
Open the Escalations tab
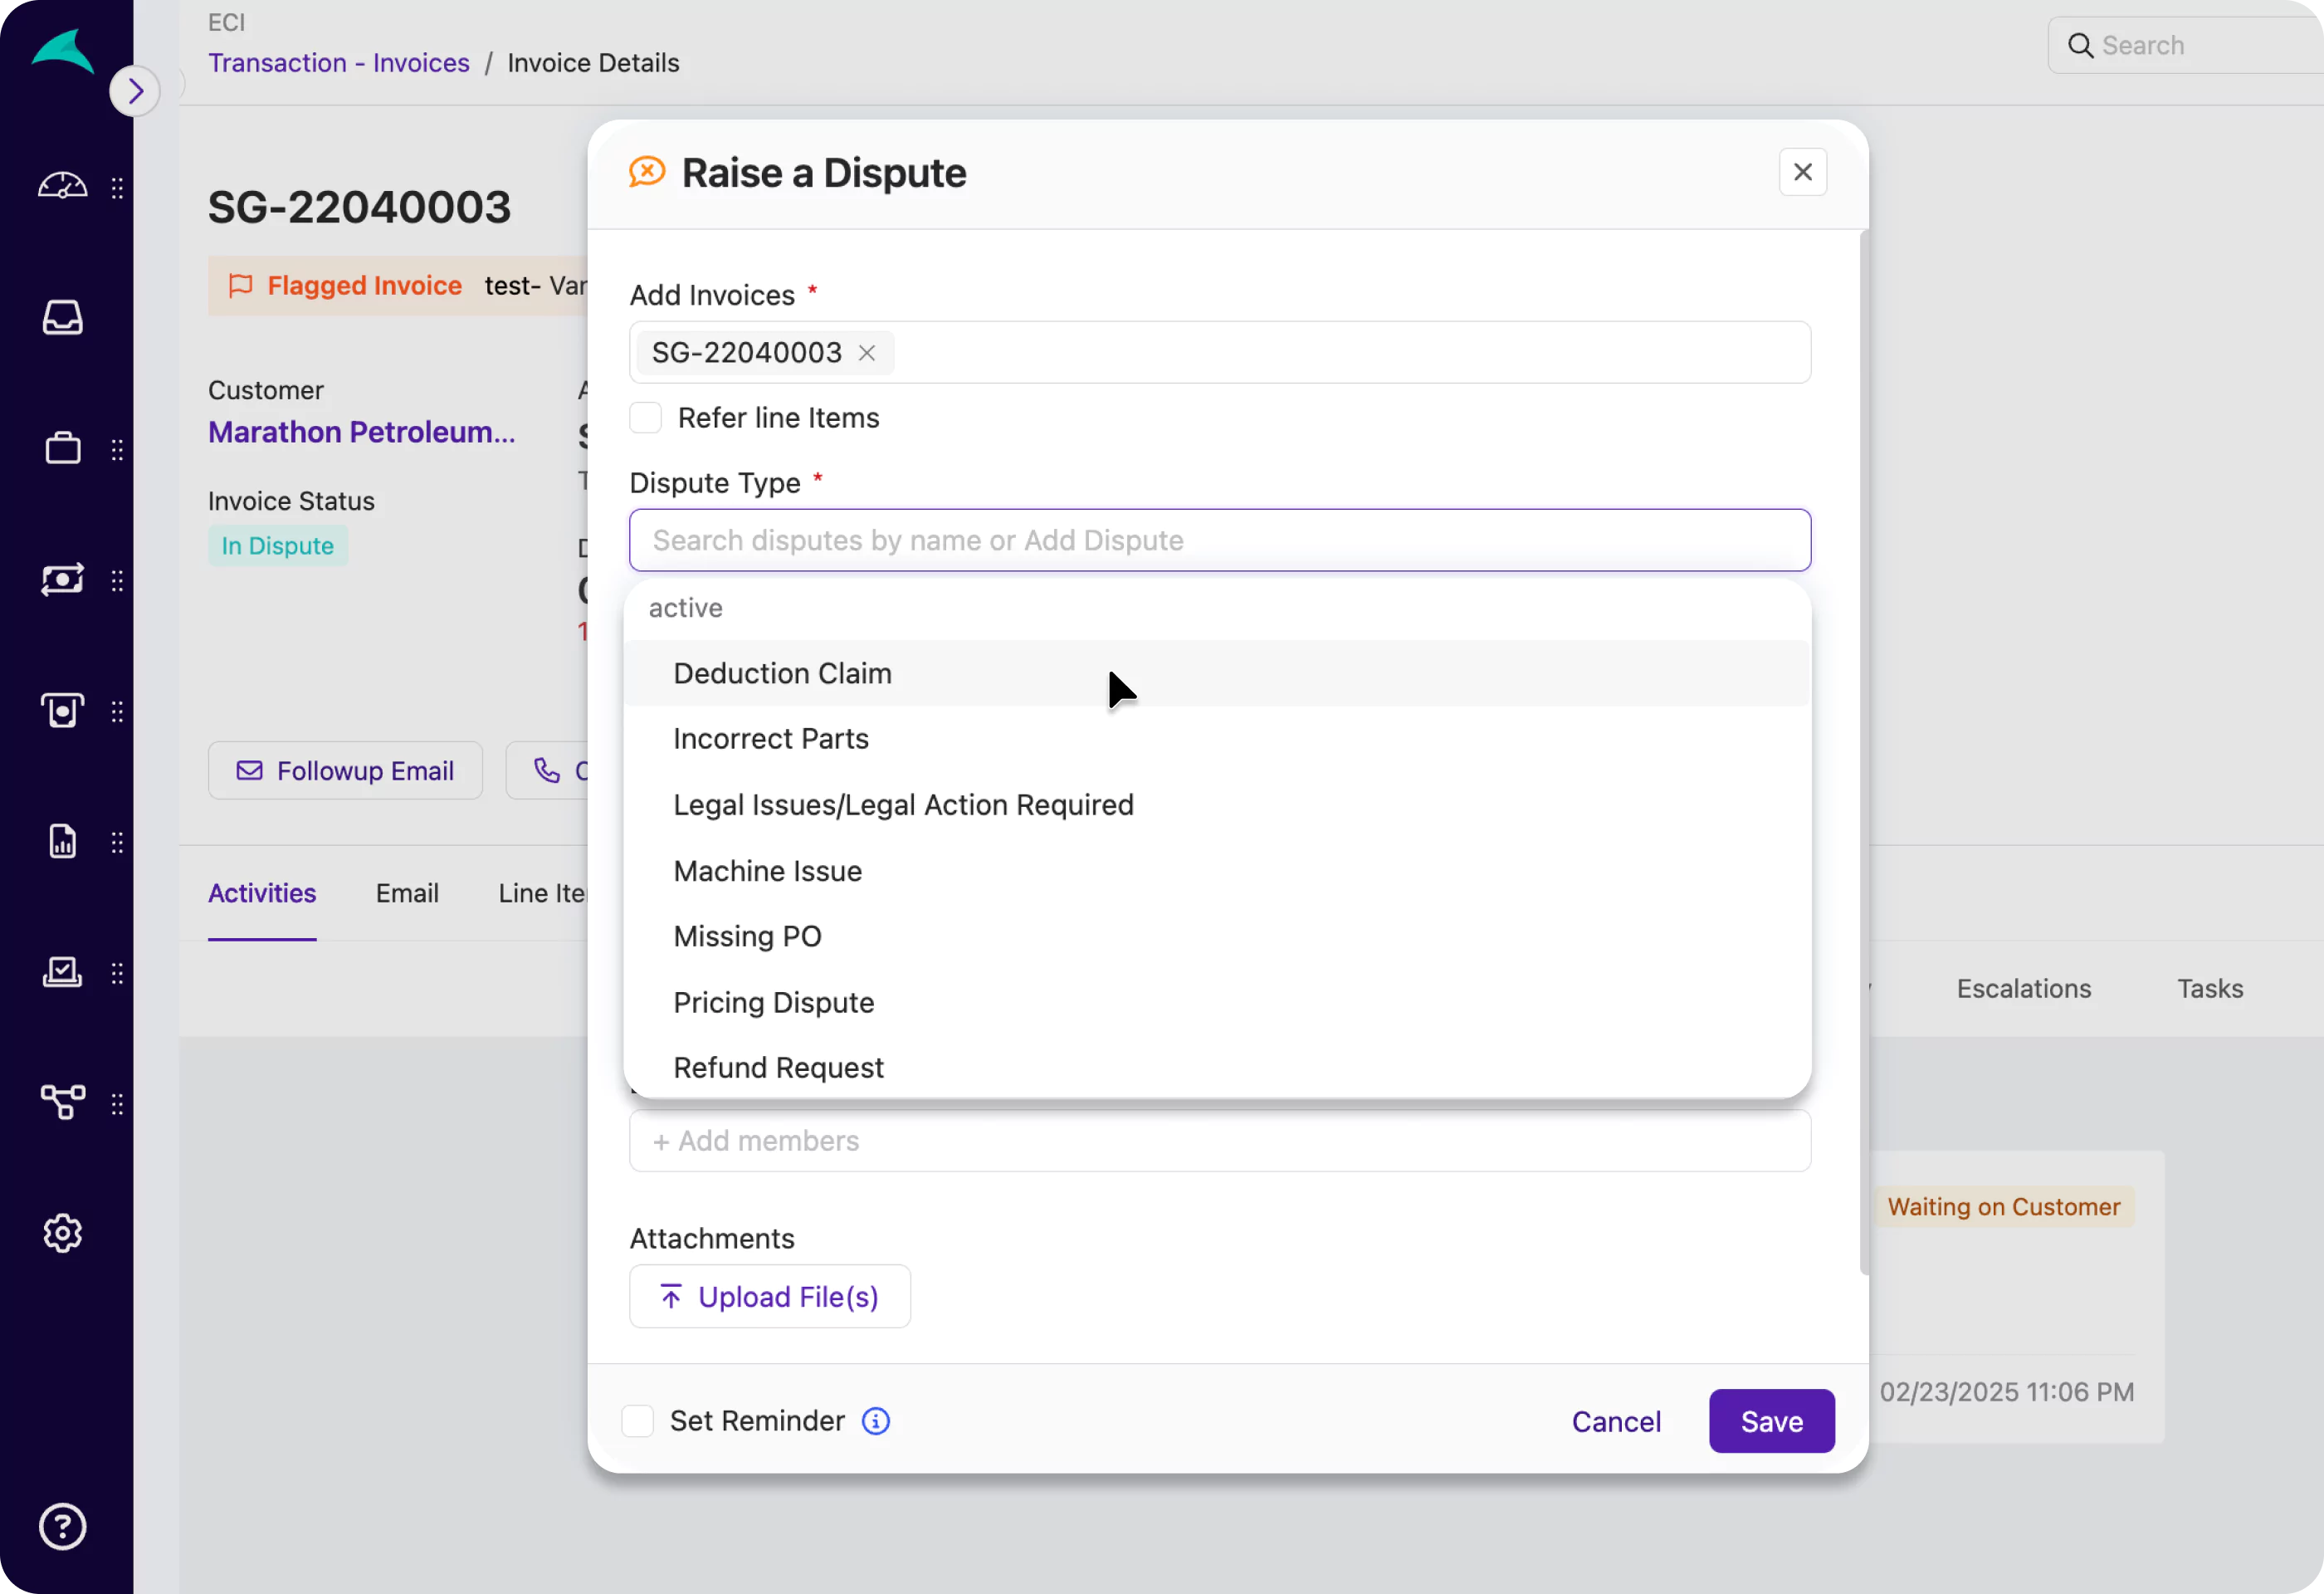[x=2023, y=989]
